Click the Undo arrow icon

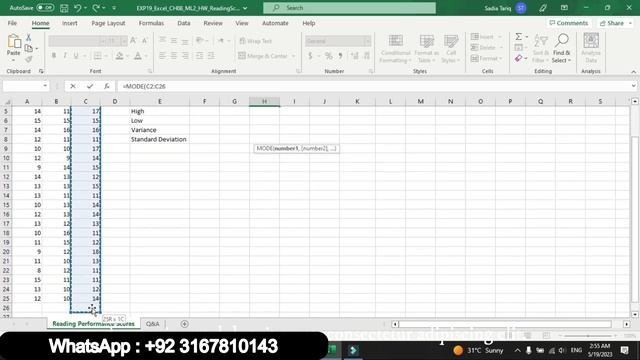(78, 8)
